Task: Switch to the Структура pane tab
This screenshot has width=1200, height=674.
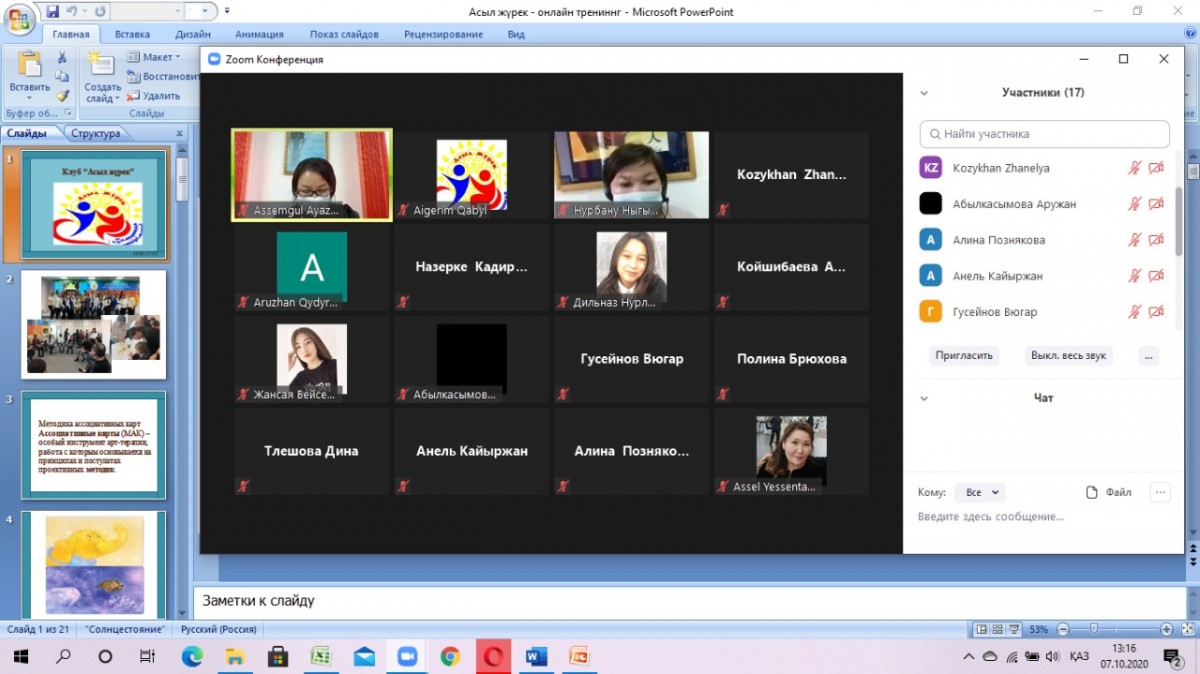Action: (x=96, y=133)
